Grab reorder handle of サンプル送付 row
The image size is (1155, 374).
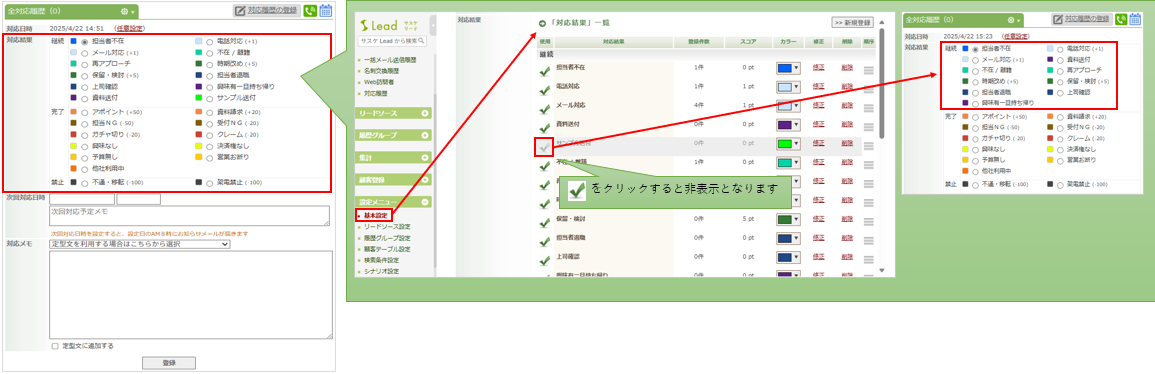(868, 146)
